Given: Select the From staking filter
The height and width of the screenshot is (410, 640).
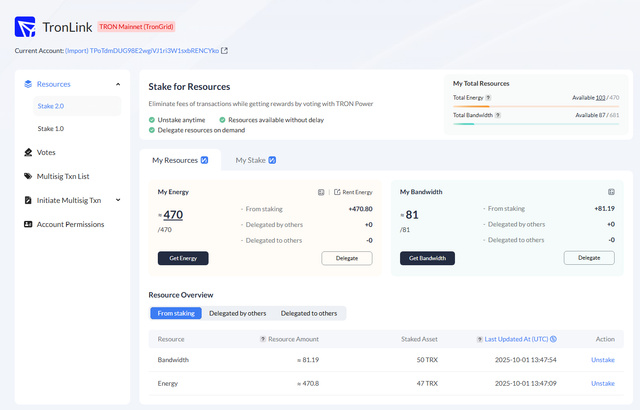Looking at the screenshot, I should coord(176,314).
